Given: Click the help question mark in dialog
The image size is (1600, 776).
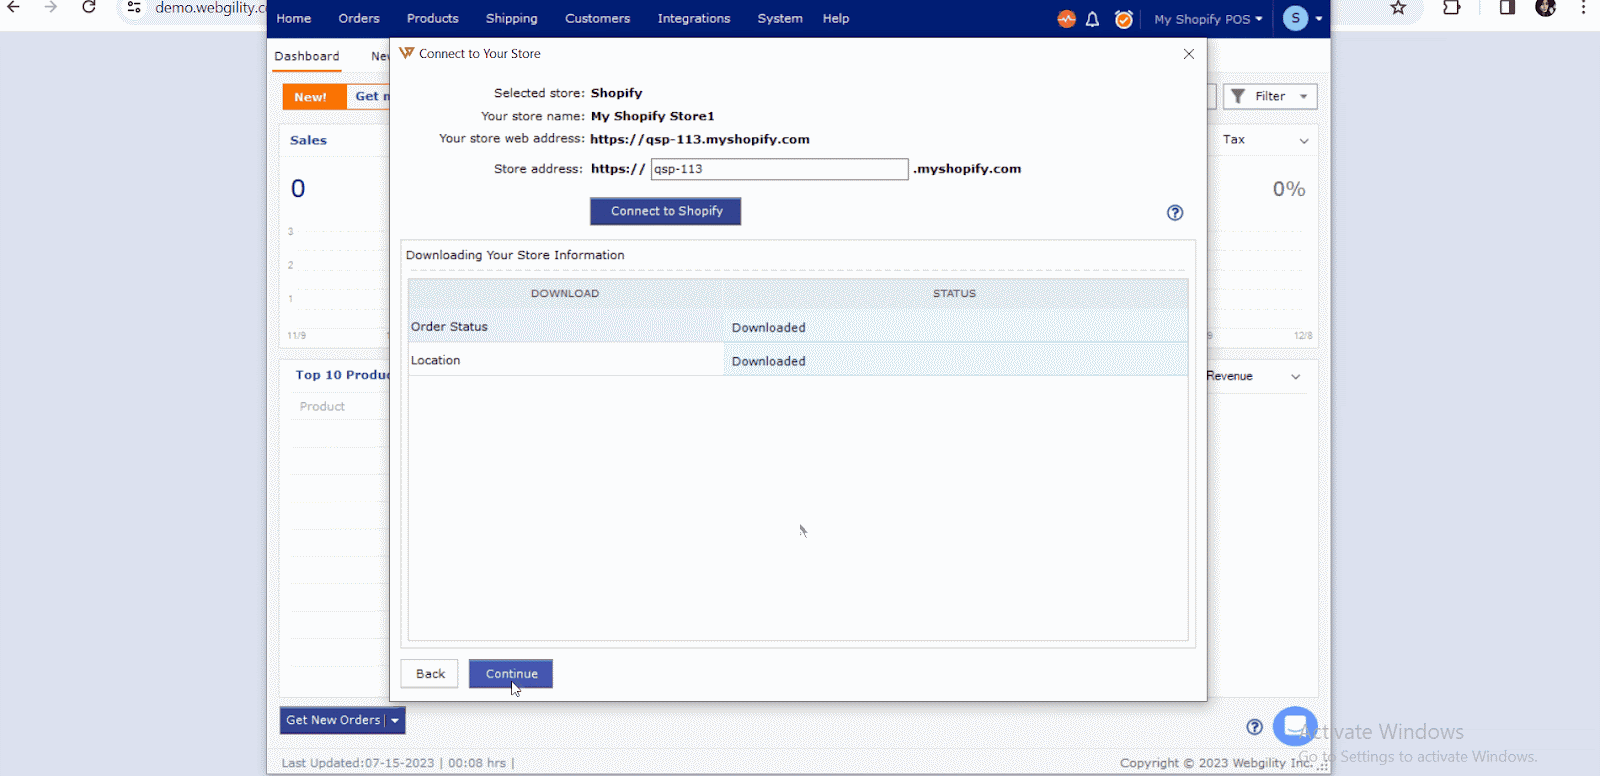Looking at the screenshot, I should click(x=1175, y=213).
